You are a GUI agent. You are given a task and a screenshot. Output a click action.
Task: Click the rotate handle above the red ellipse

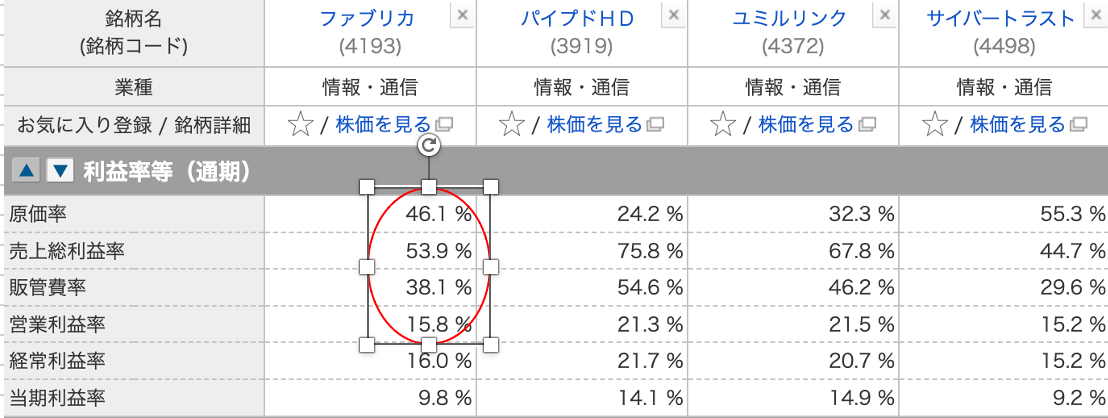pyautogui.click(x=429, y=145)
